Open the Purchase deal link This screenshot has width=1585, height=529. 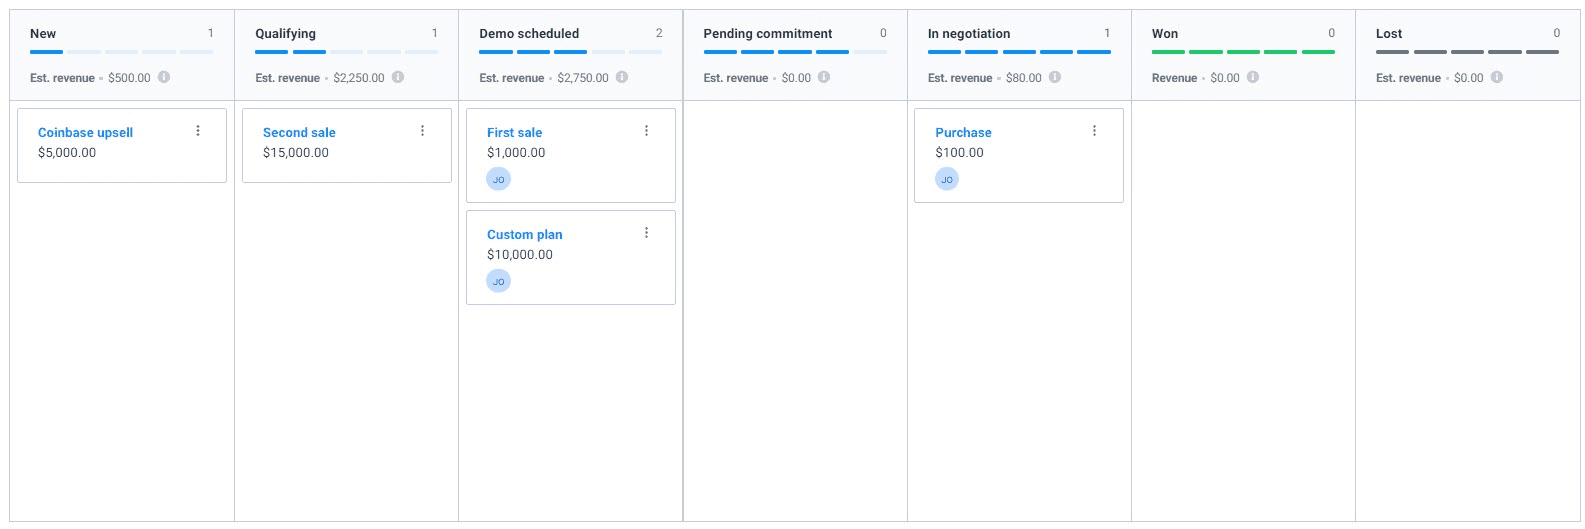pos(963,132)
